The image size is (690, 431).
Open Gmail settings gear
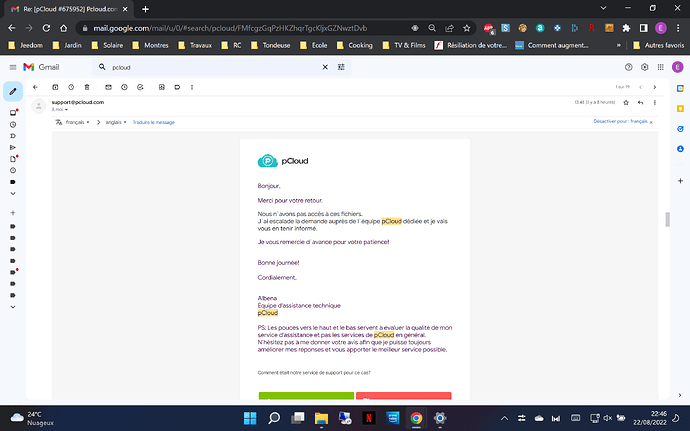644,67
